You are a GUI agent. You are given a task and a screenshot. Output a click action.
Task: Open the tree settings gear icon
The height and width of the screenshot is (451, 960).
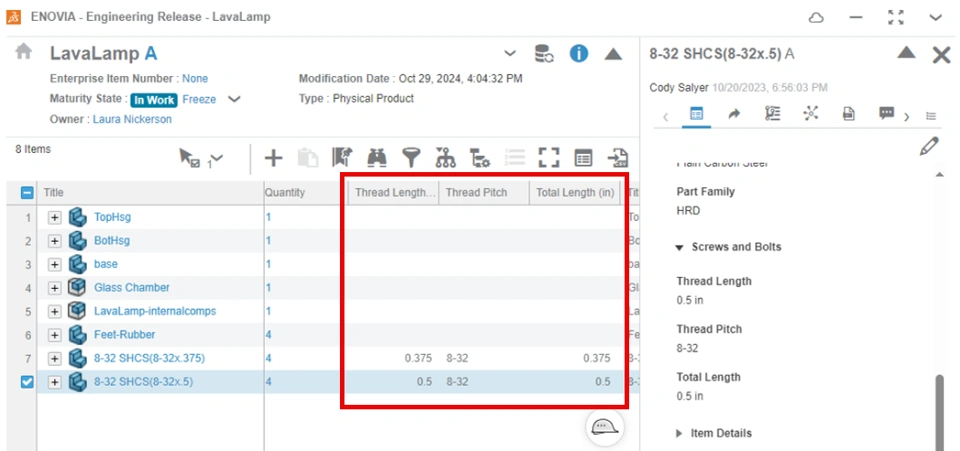[x=479, y=158]
